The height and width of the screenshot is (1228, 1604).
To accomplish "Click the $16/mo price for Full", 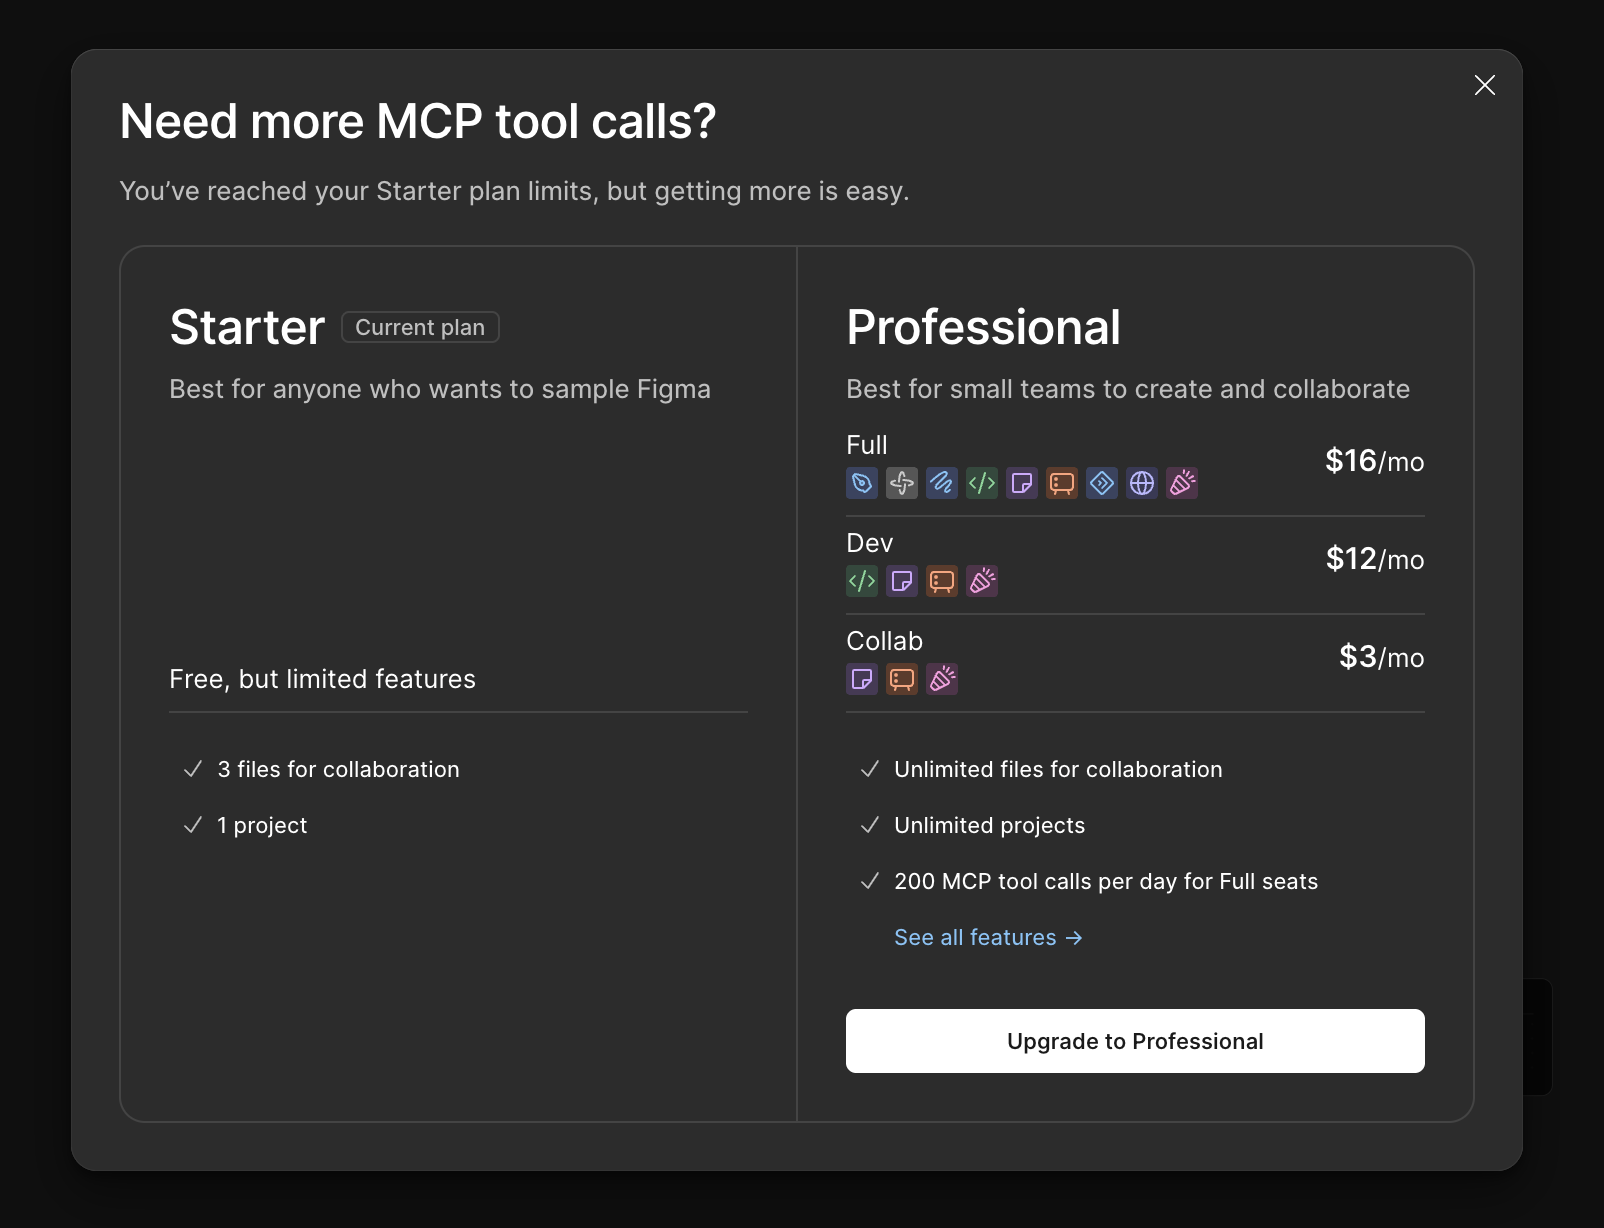I will [1375, 461].
